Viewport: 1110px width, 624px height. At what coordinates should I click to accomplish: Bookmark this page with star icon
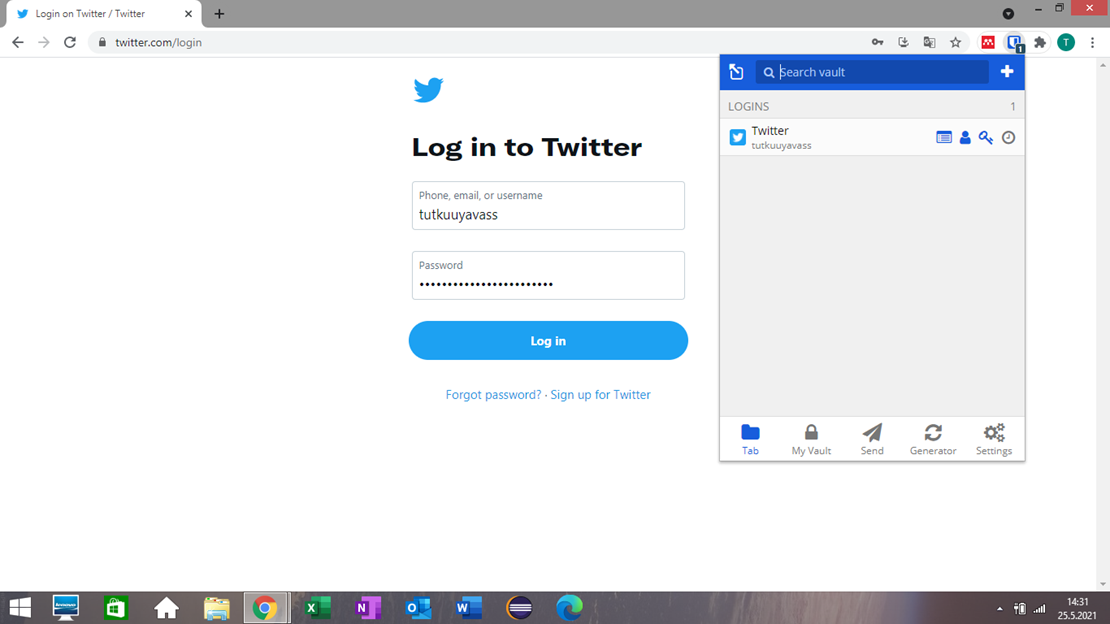click(956, 42)
